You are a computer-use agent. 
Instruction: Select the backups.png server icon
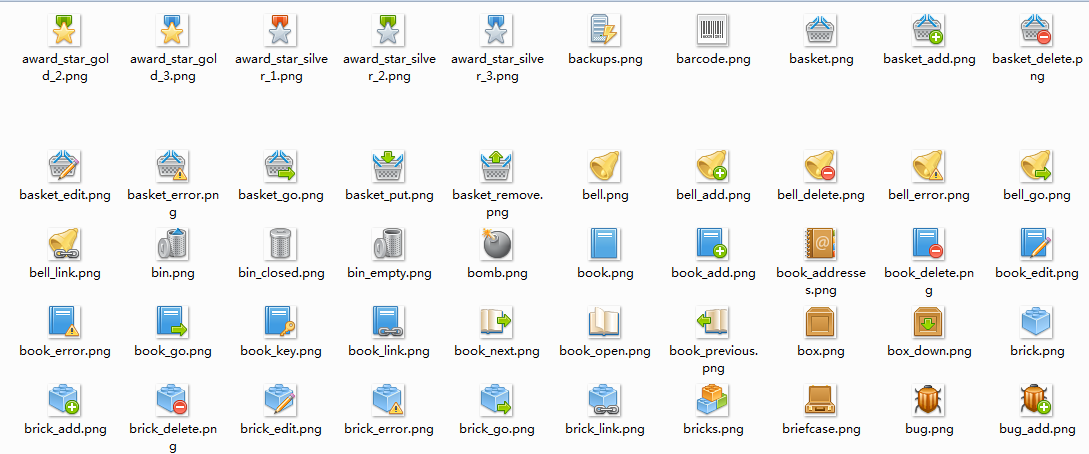point(605,29)
